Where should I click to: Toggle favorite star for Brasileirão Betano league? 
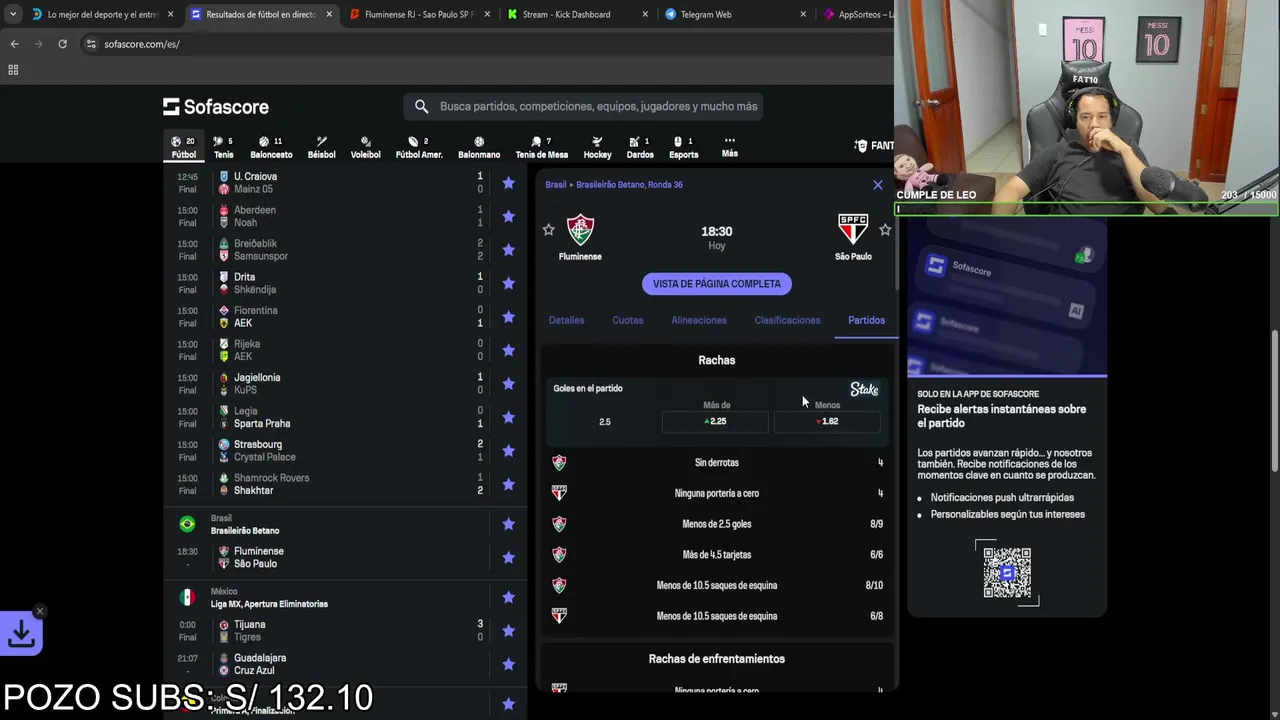click(x=508, y=524)
